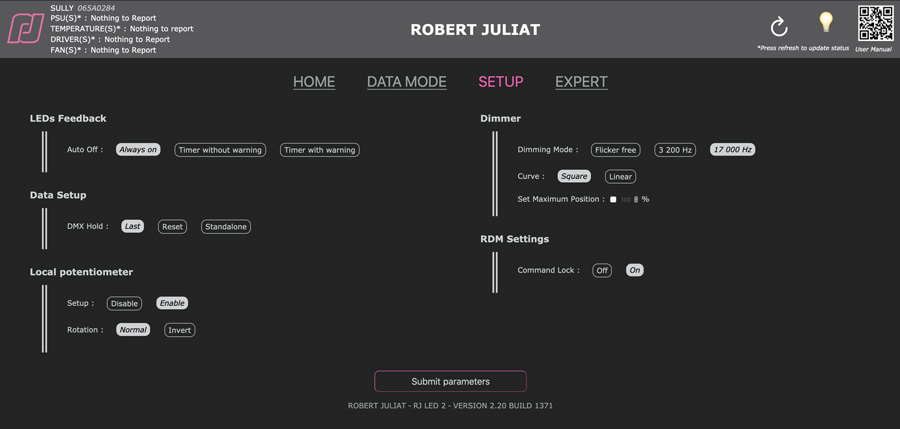The image size is (900, 429).
Task: Turn Command Lock Off
Action: point(602,270)
